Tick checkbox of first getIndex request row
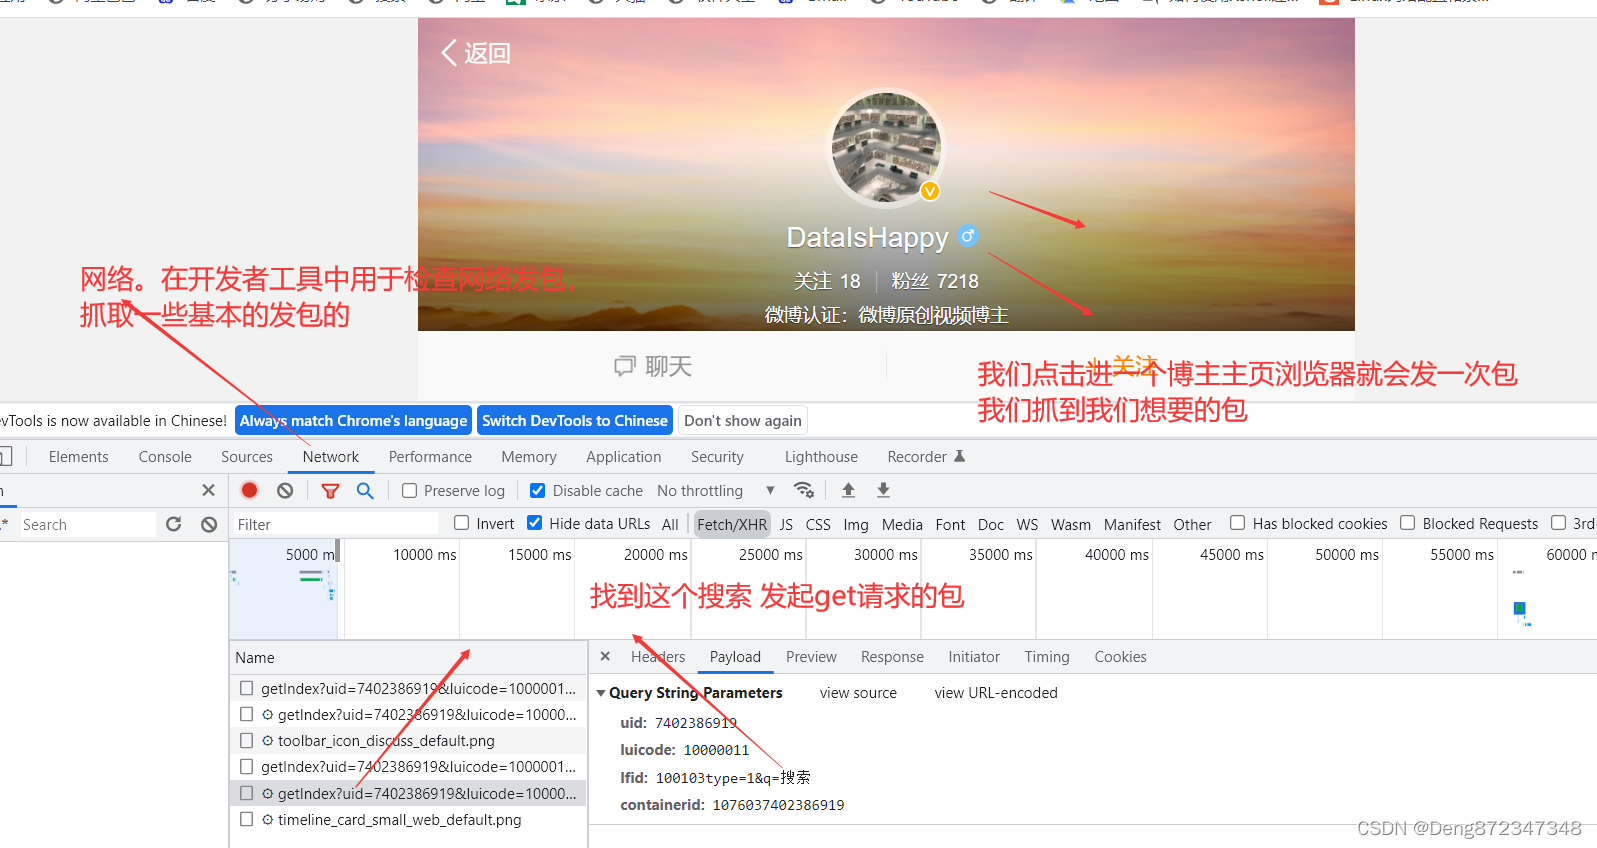1597x848 pixels. coord(246,688)
